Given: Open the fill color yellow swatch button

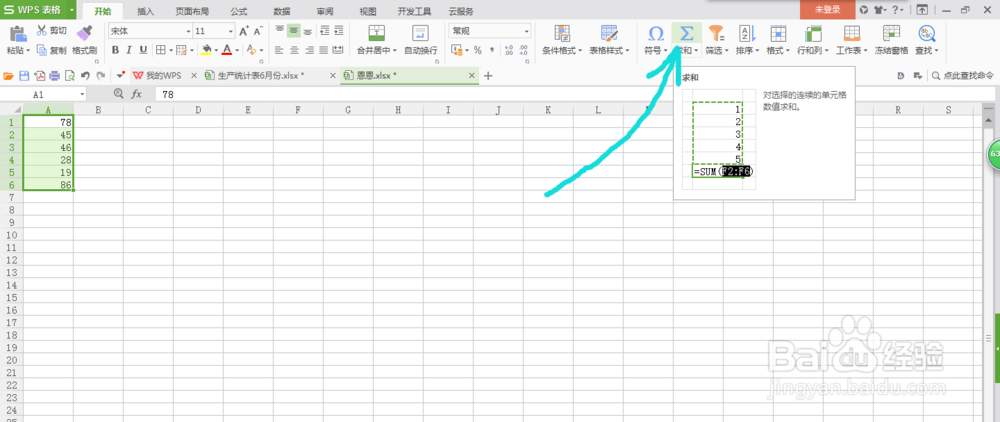Looking at the screenshot, I should point(207,50).
